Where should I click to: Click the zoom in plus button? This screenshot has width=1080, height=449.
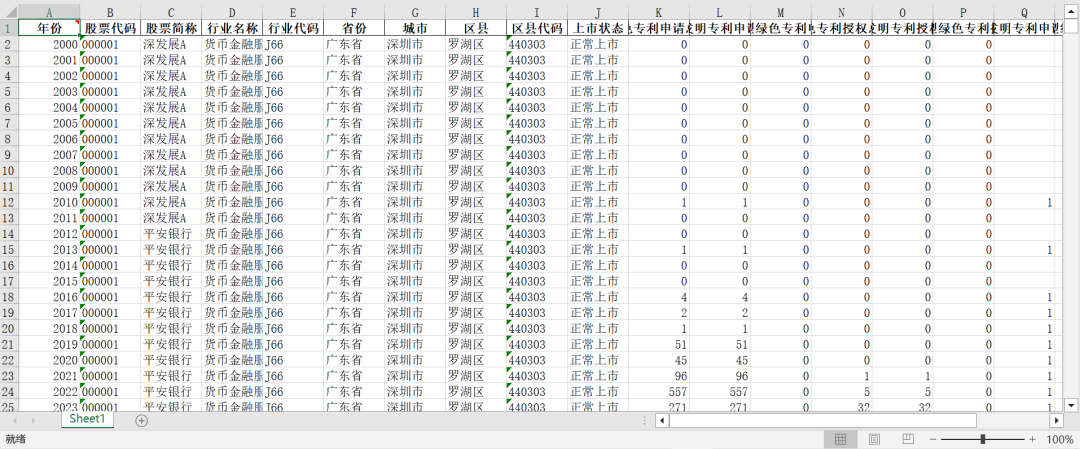[1032, 439]
